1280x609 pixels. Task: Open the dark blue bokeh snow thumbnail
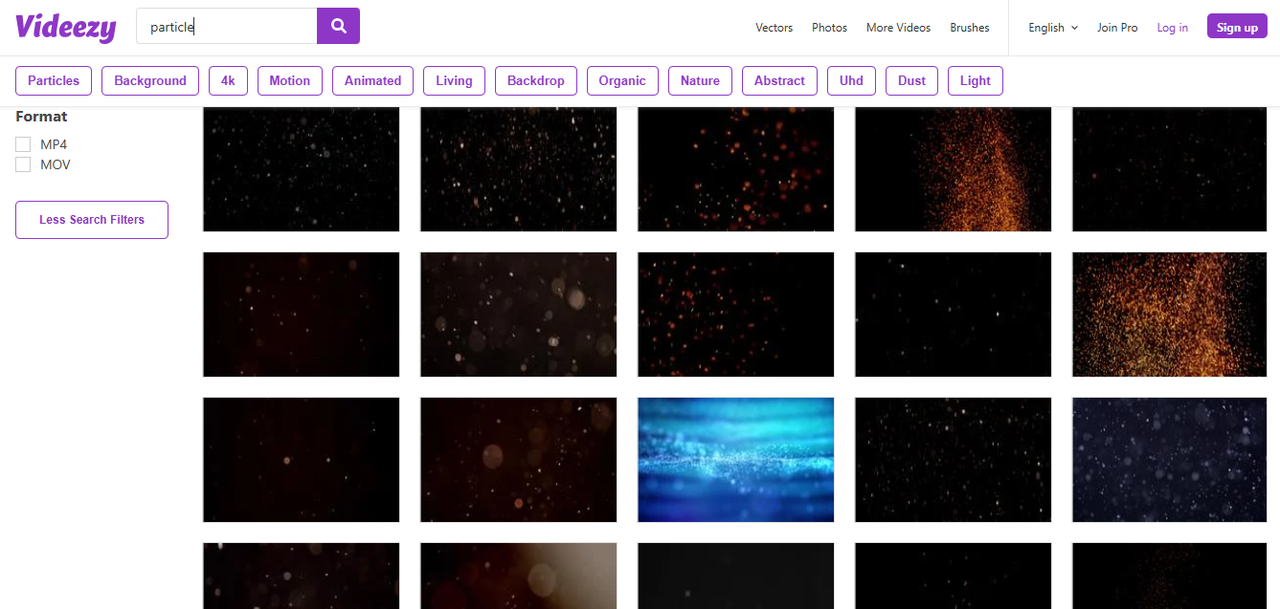point(1171,460)
